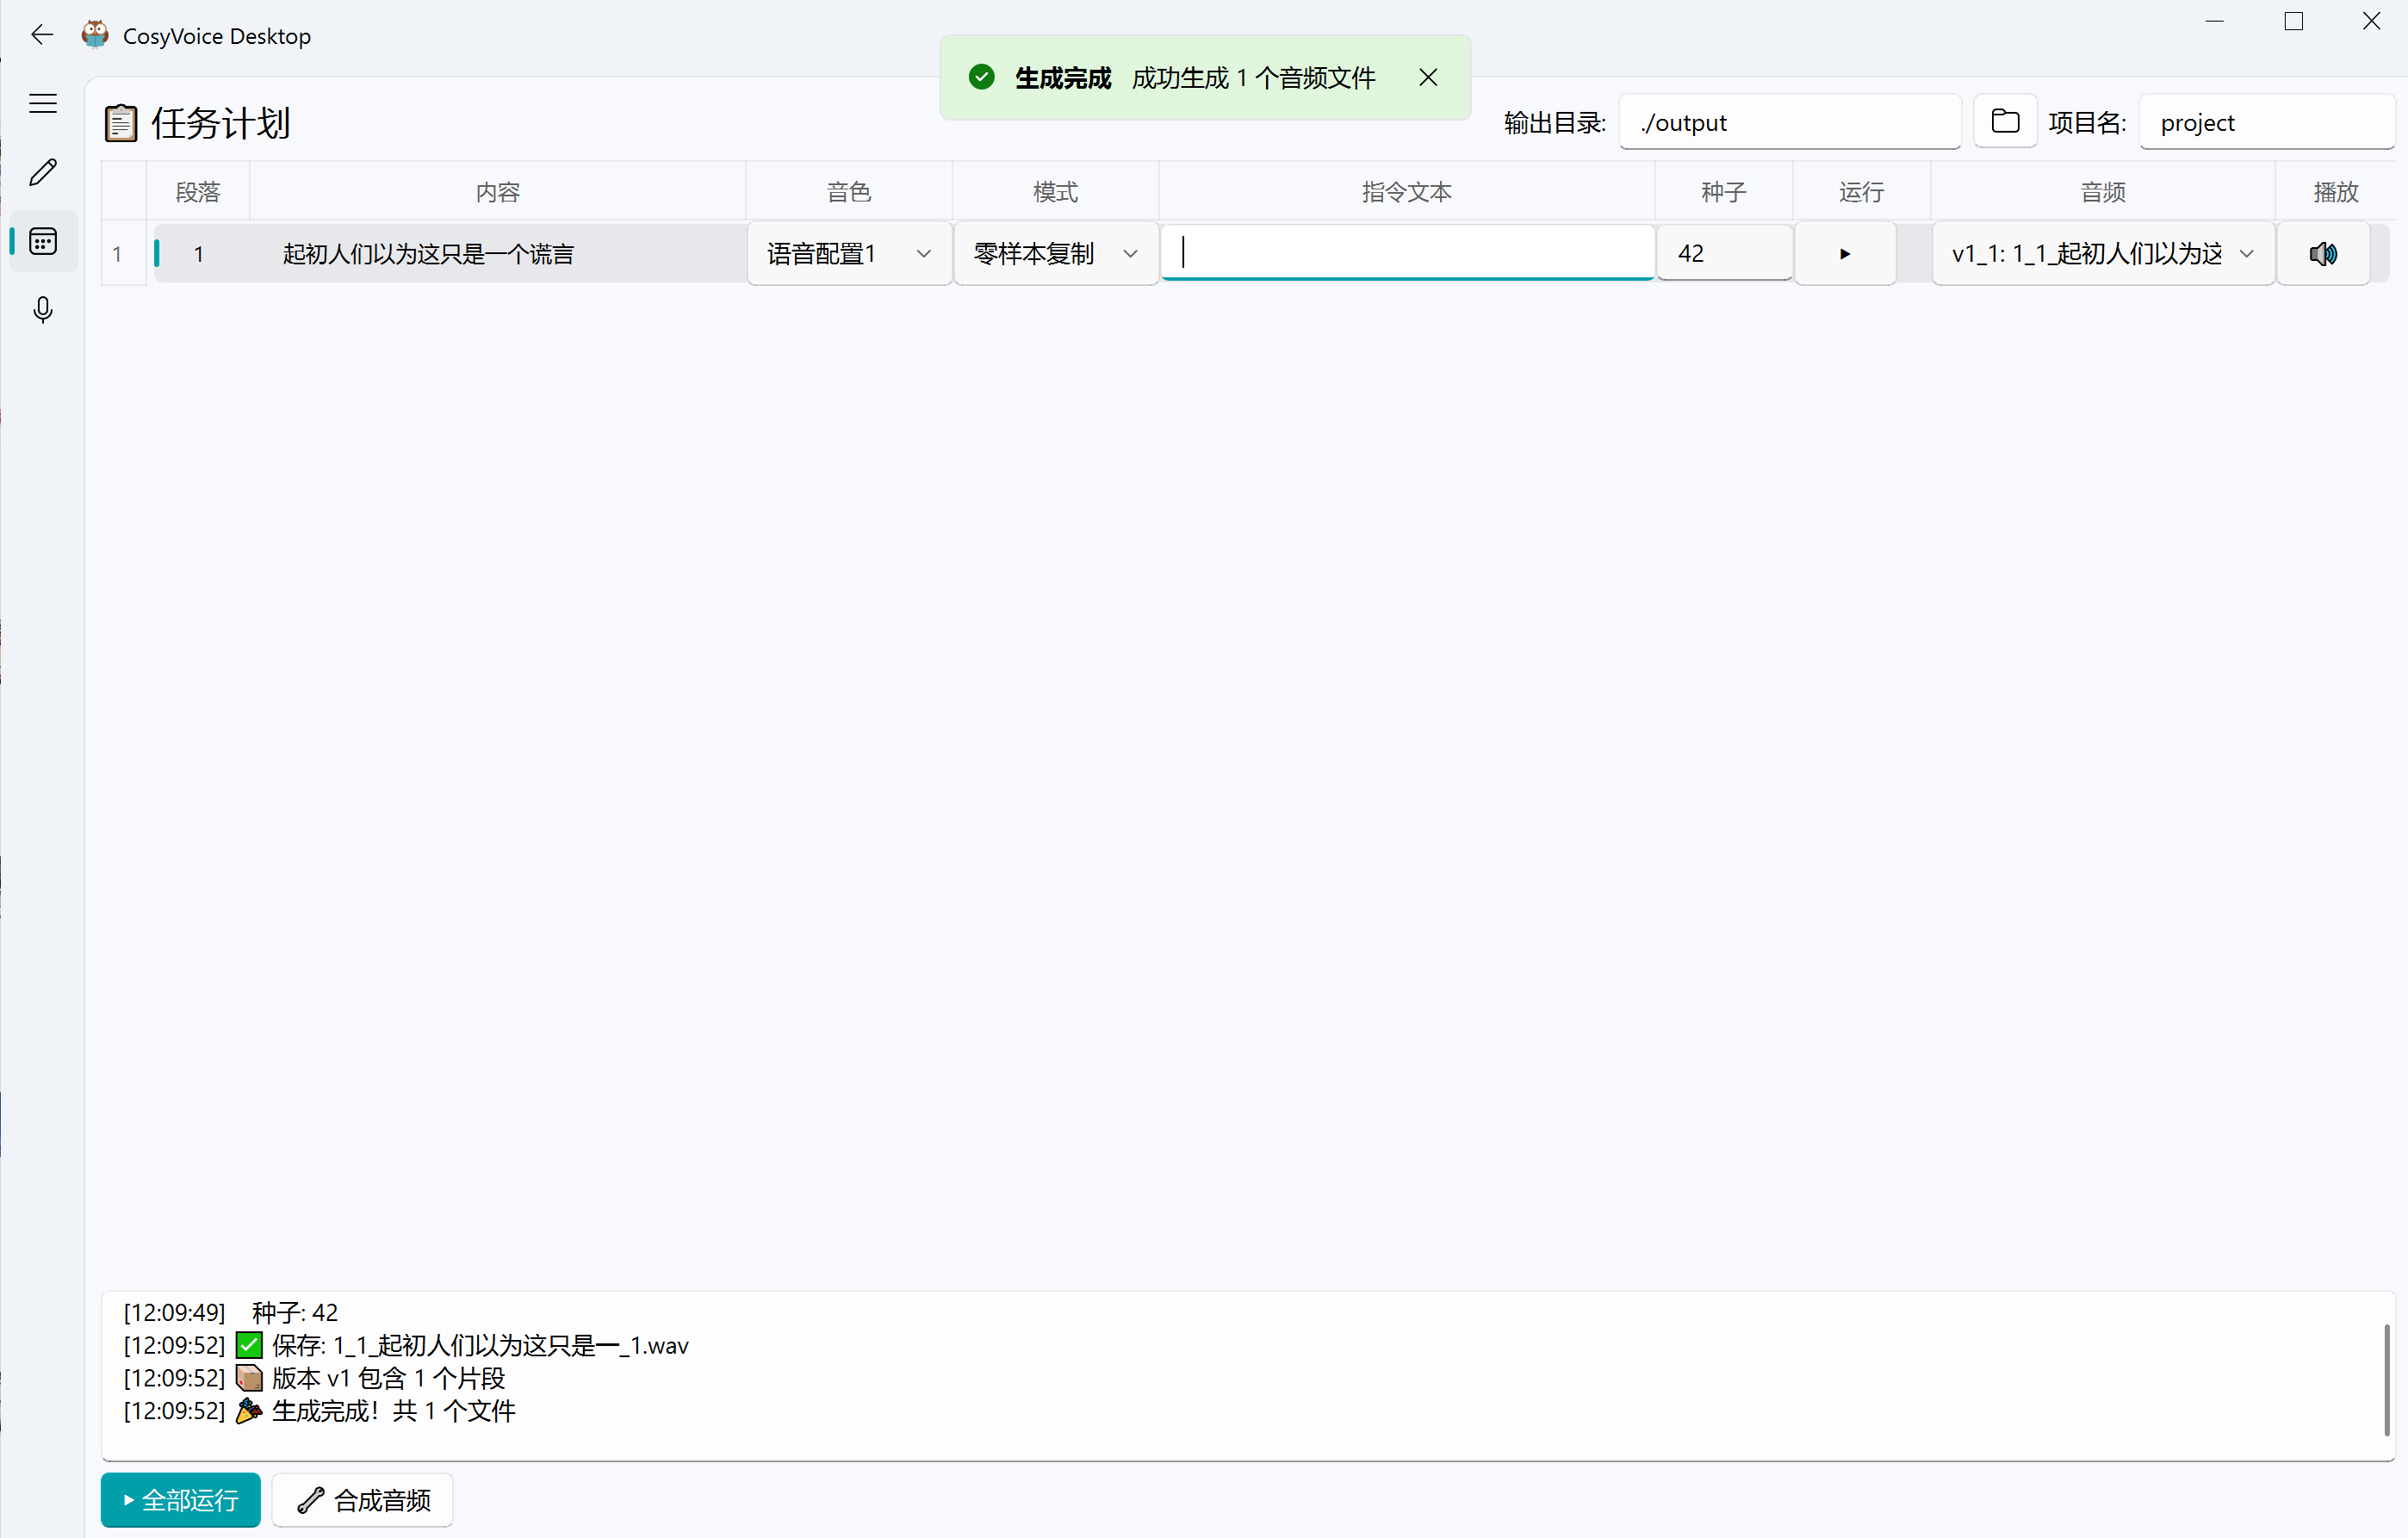Click the empty 指令文本 instruction field
2408x1538 pixels.
tap(1406, 253)
